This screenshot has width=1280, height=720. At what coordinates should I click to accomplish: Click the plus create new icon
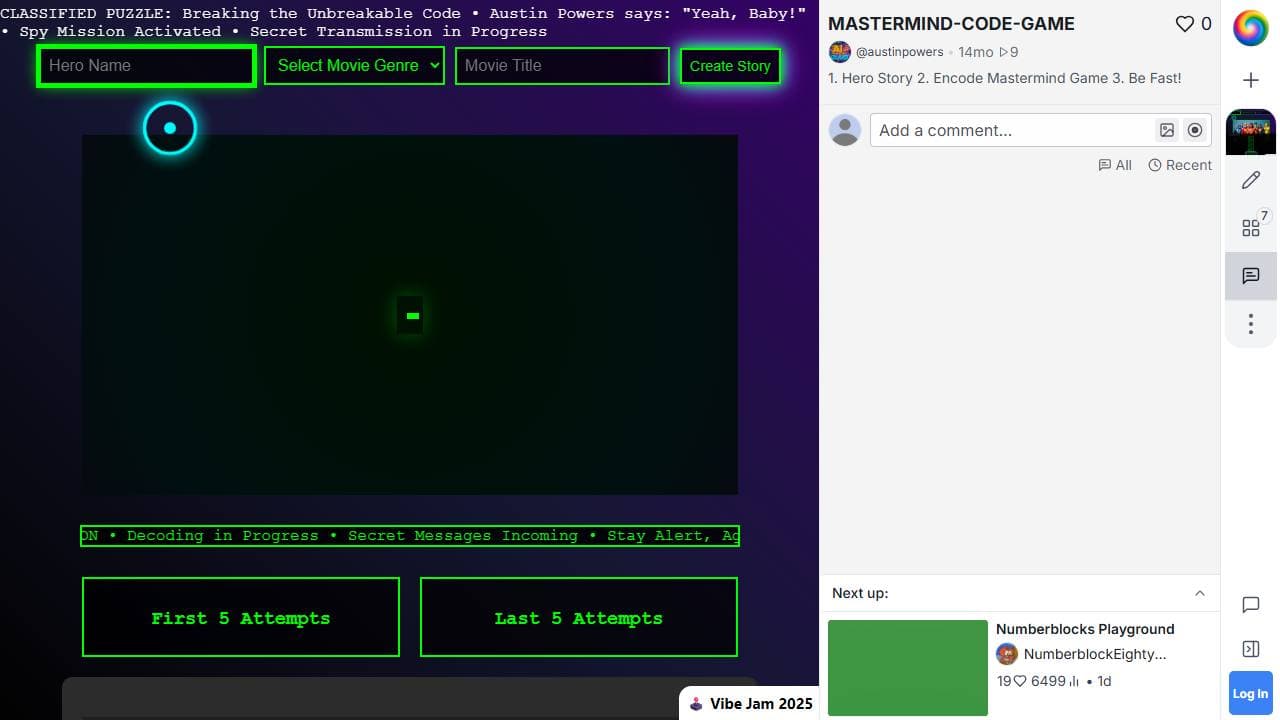(x=1250, y=80)
